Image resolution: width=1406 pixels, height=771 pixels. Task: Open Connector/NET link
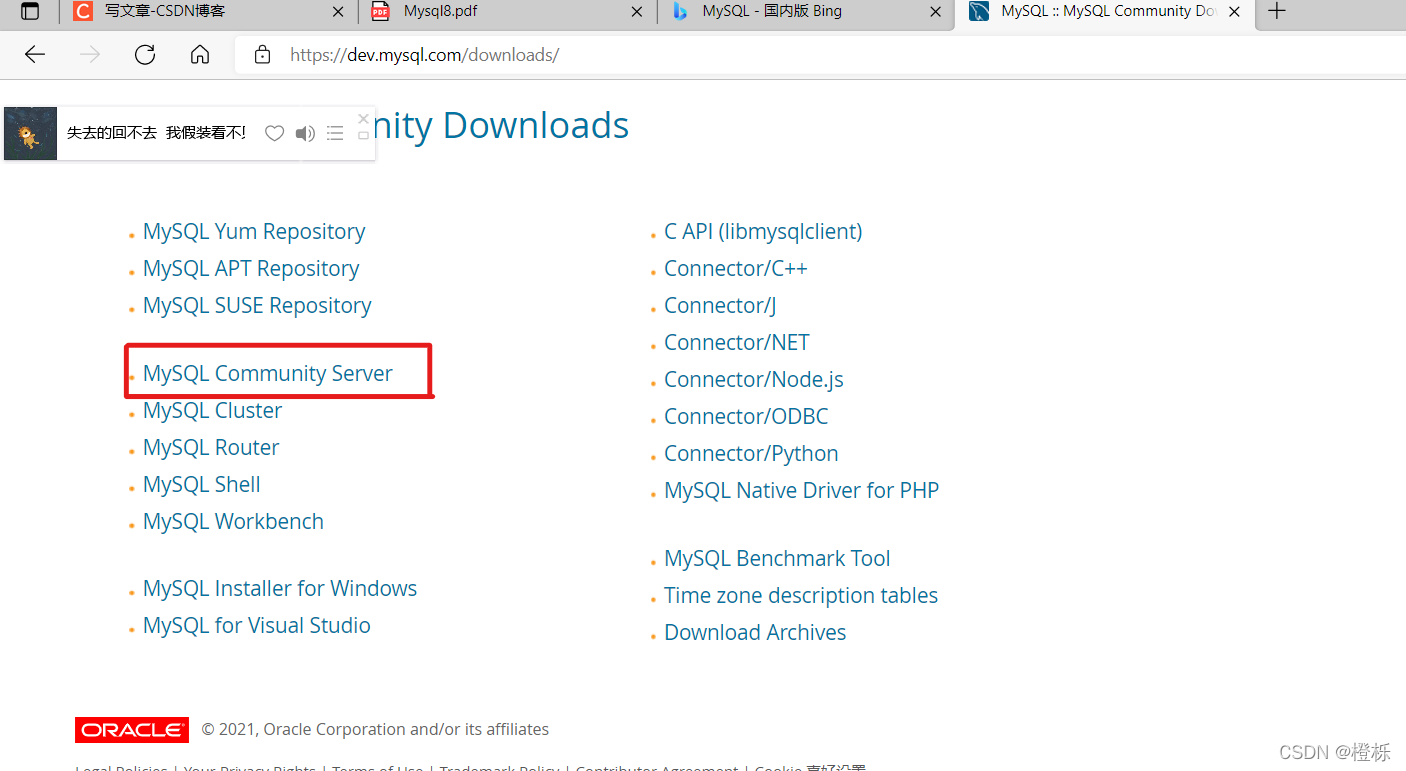[x=737, y=342]
